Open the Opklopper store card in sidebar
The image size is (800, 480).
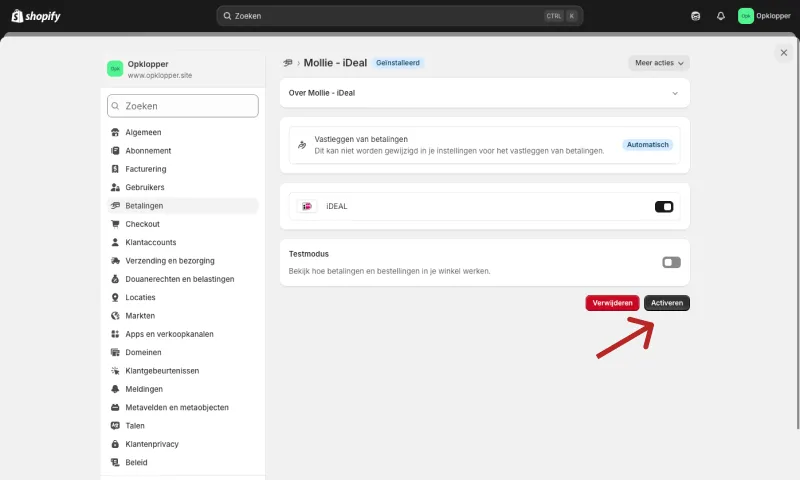[x=183, y=69]
